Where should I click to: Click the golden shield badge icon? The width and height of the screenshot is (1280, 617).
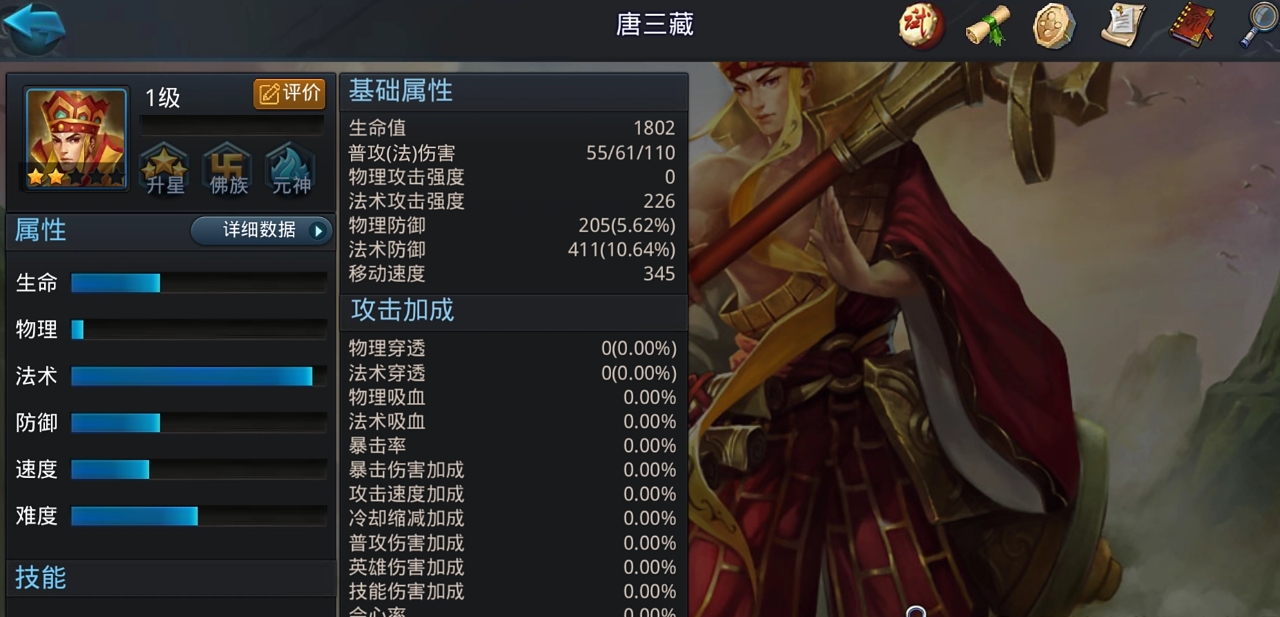(1054, 26)
